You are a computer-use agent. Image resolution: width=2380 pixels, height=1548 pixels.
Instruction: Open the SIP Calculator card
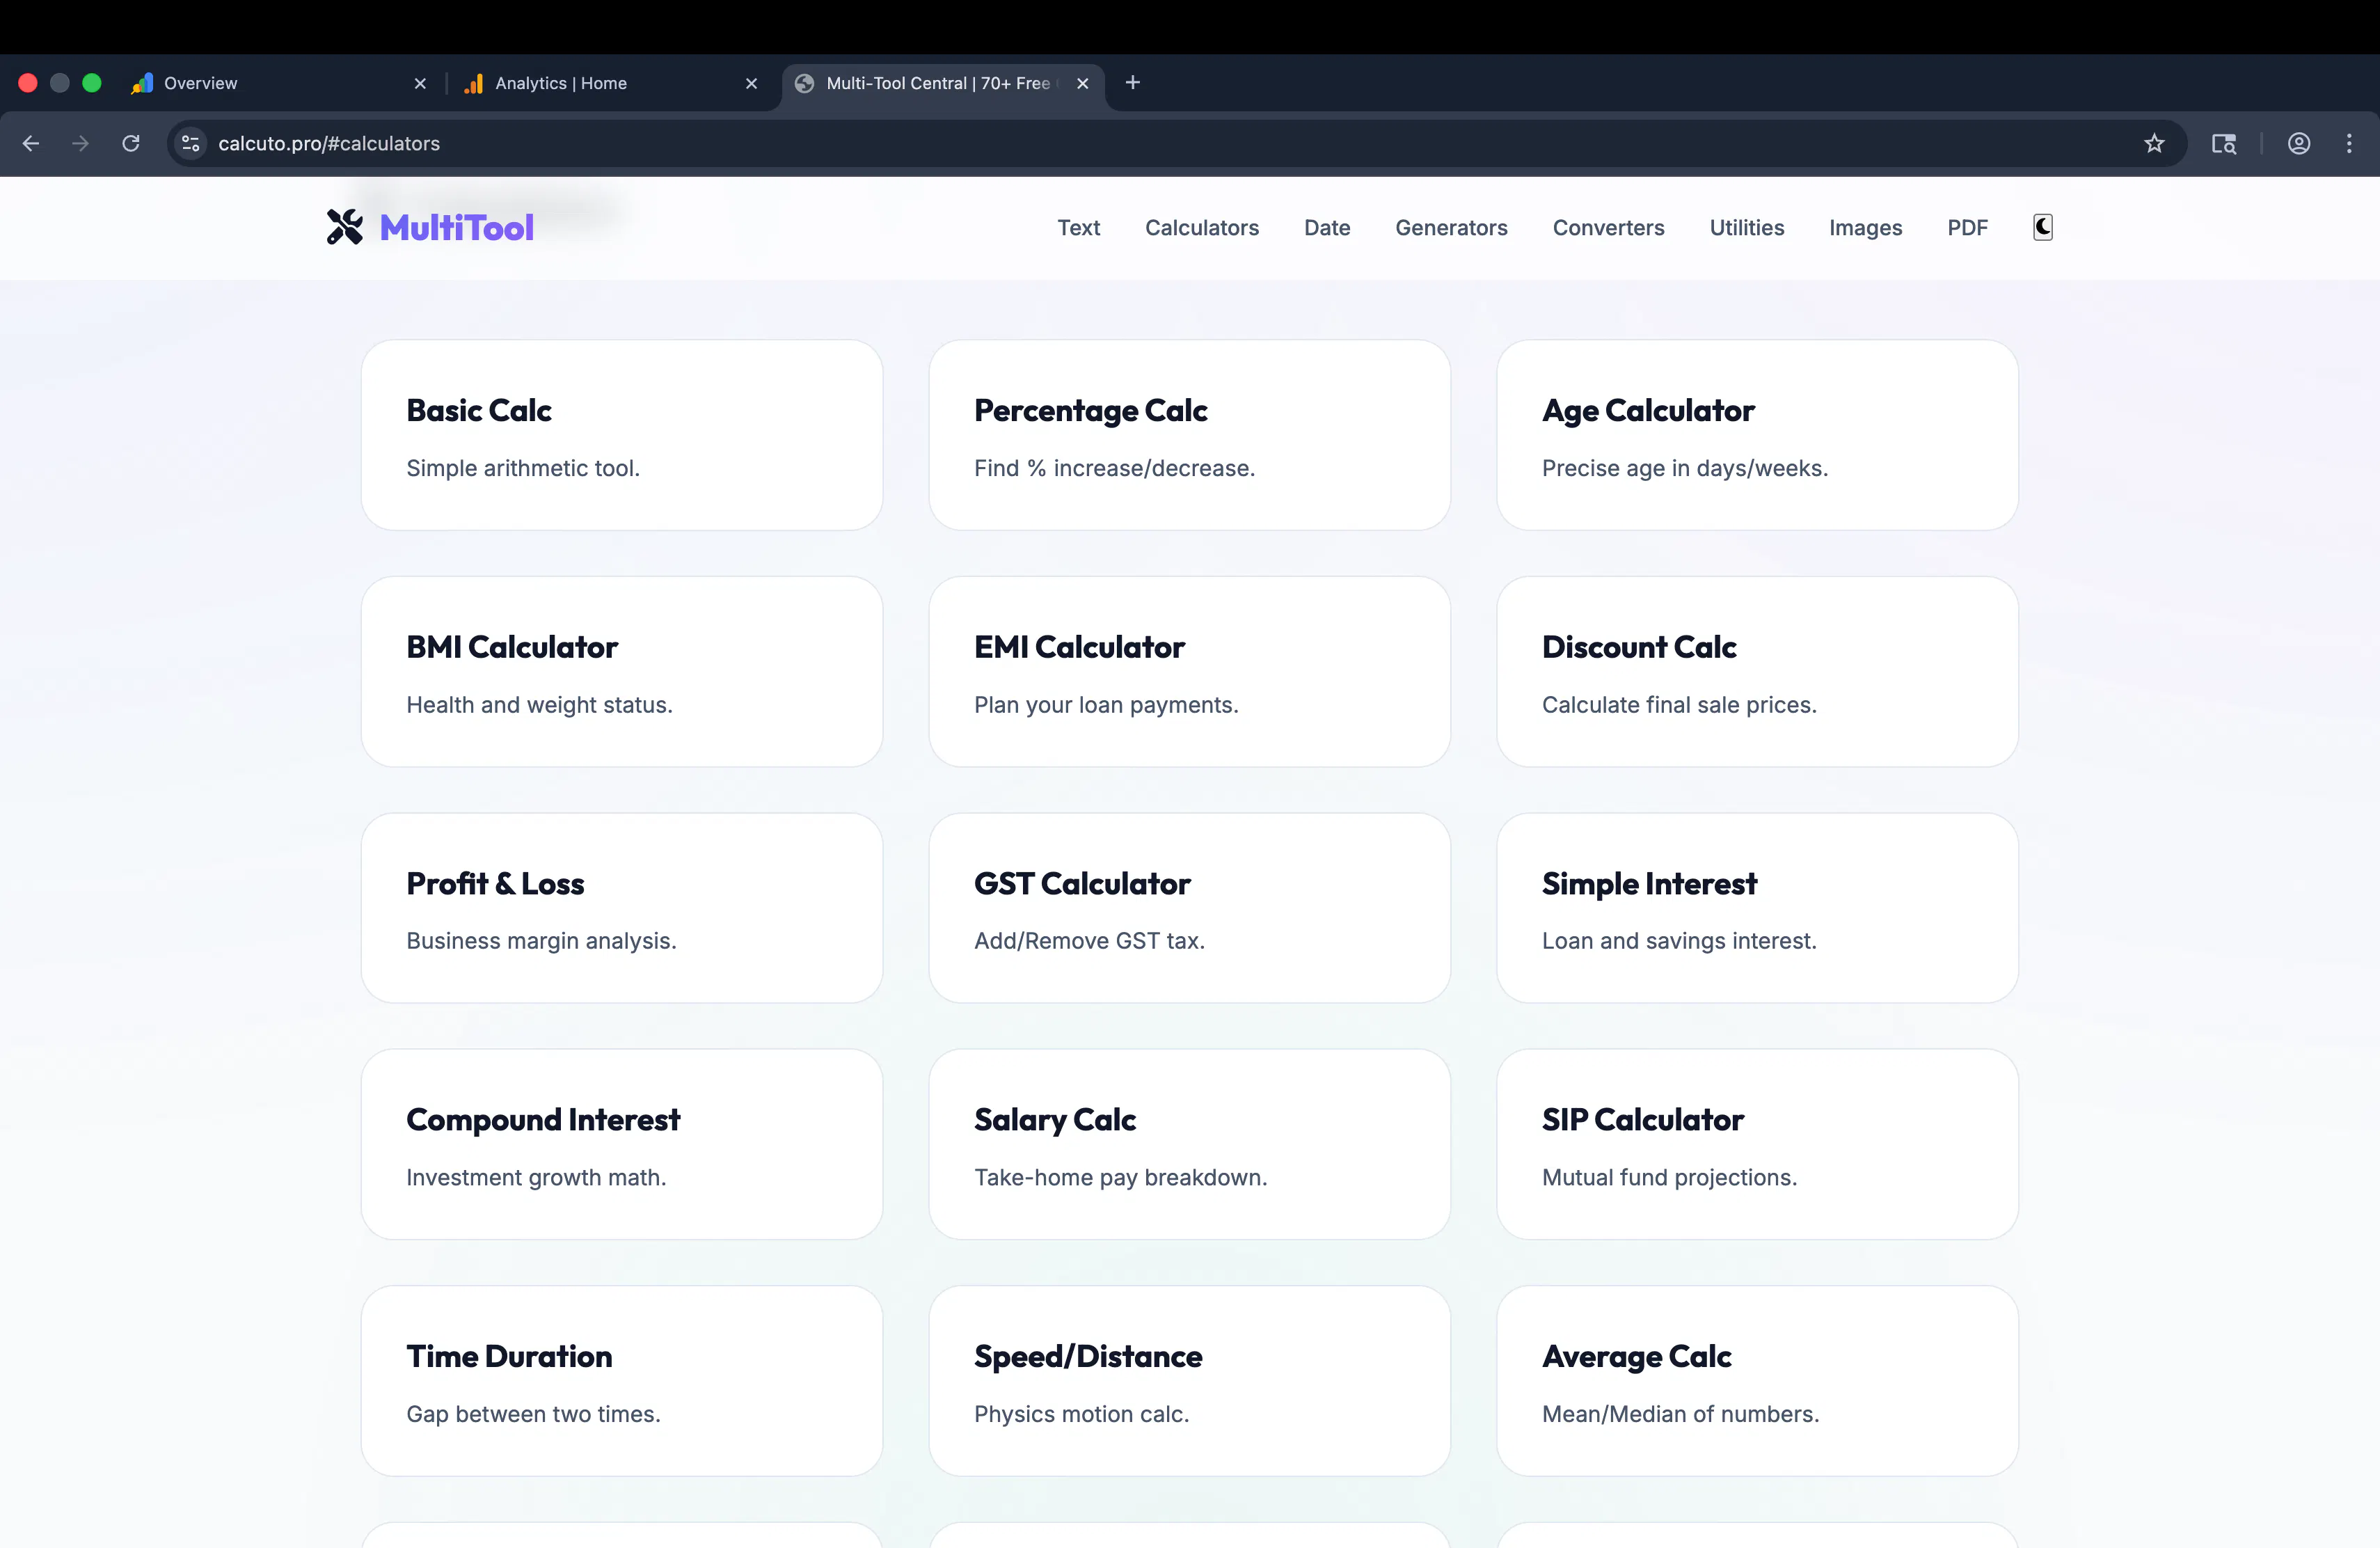pos(1757,1144)
